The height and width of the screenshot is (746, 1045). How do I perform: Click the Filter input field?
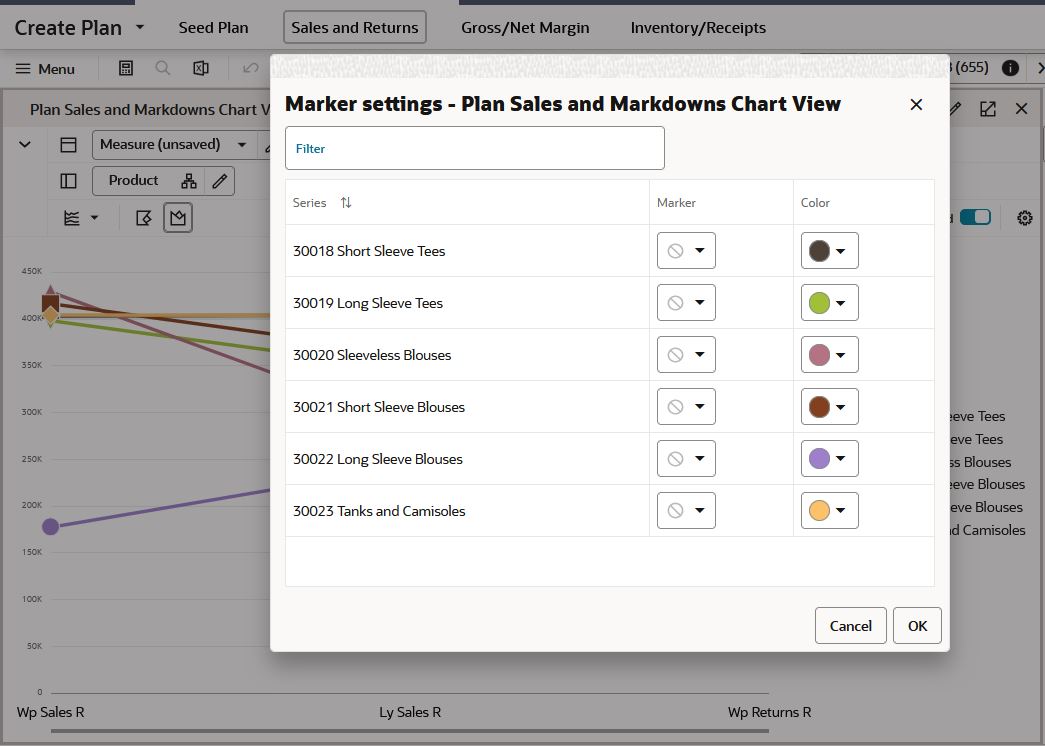[475, 148]
